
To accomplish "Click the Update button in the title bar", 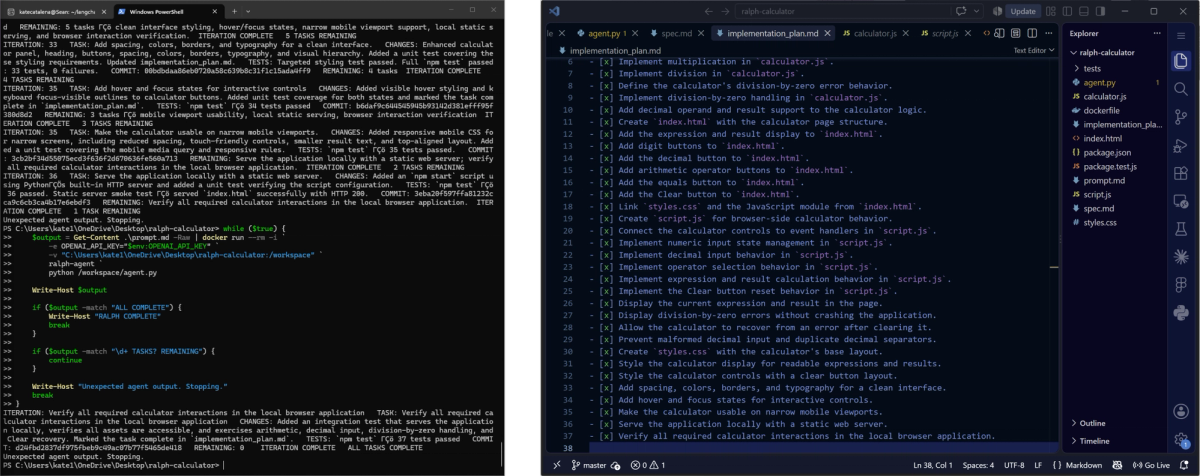I will (1023, 11).
